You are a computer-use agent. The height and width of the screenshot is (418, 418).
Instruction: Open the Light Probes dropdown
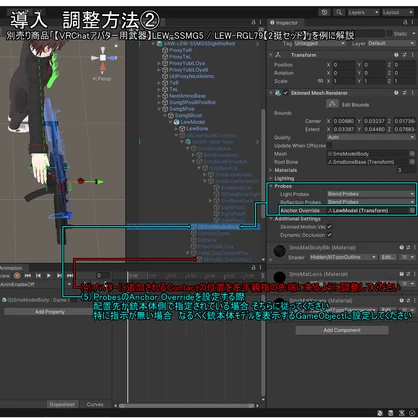click(371, 194)
